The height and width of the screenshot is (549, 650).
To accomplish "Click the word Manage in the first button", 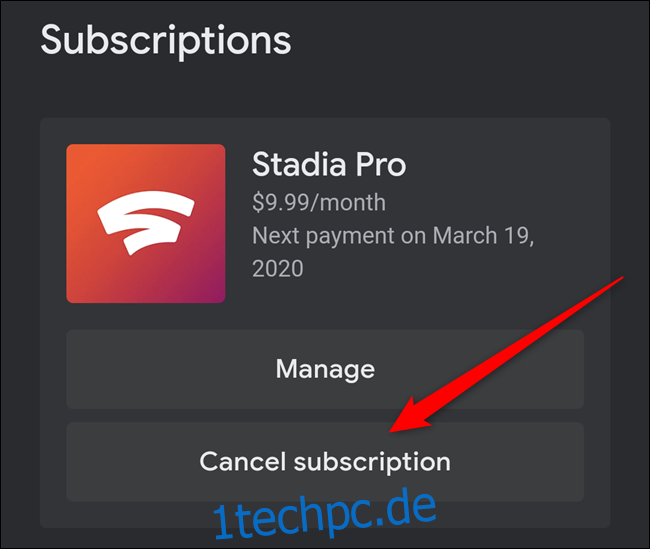I will 325,369.
